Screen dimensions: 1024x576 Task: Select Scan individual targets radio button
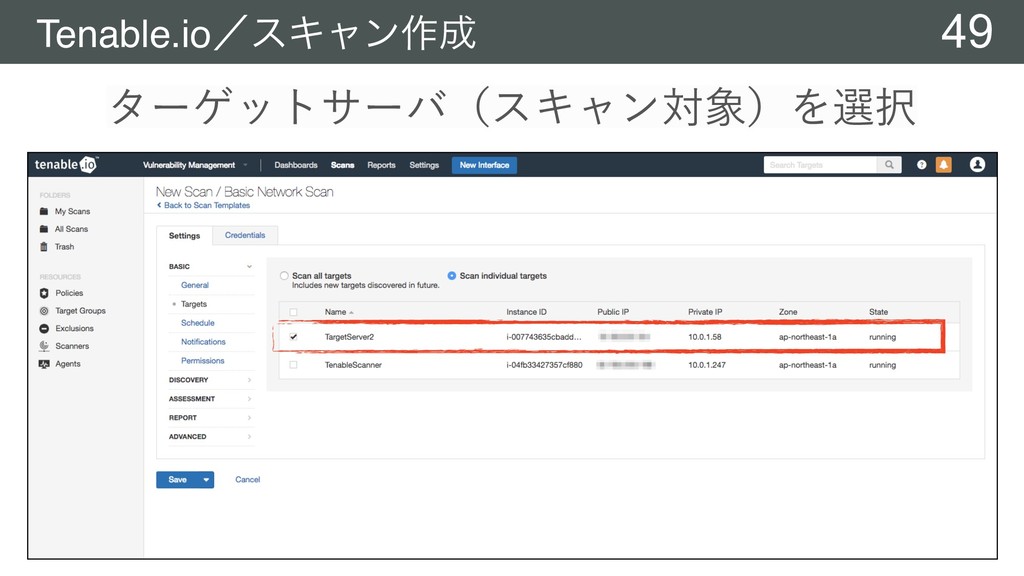(x=451, y=276)
